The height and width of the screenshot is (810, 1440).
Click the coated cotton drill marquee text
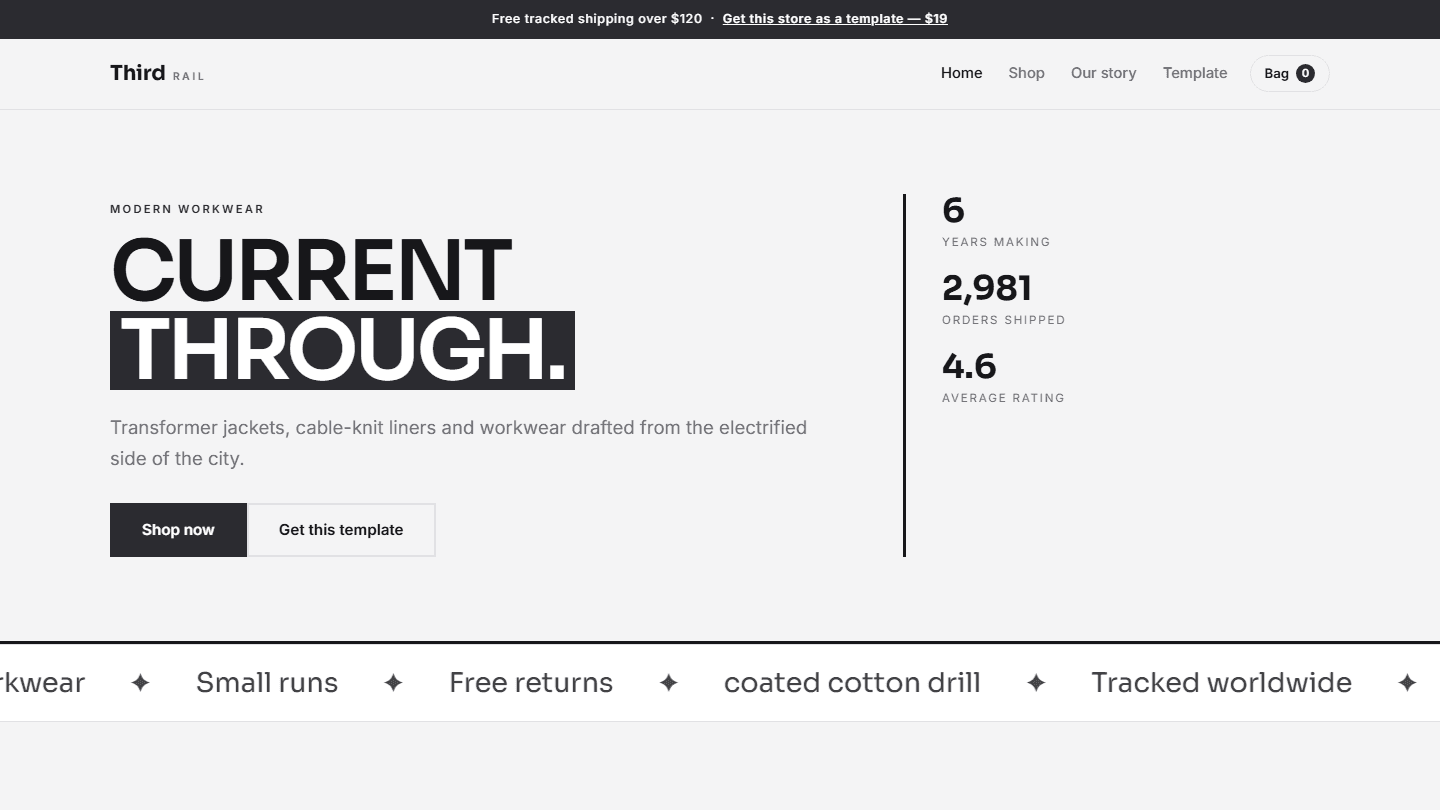pyautogui.click(x=852, y=683)
